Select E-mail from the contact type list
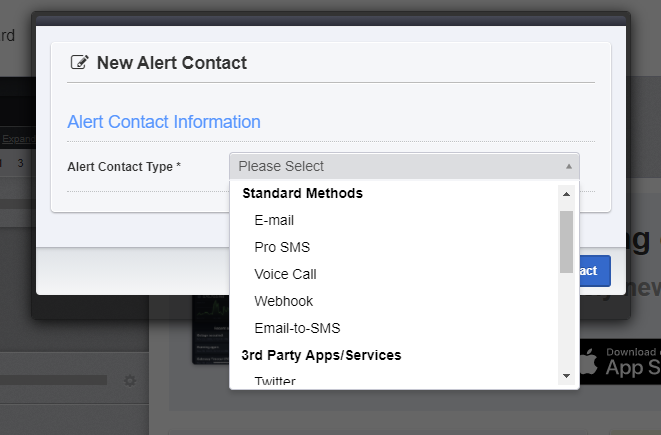 [x=274, y=220]
